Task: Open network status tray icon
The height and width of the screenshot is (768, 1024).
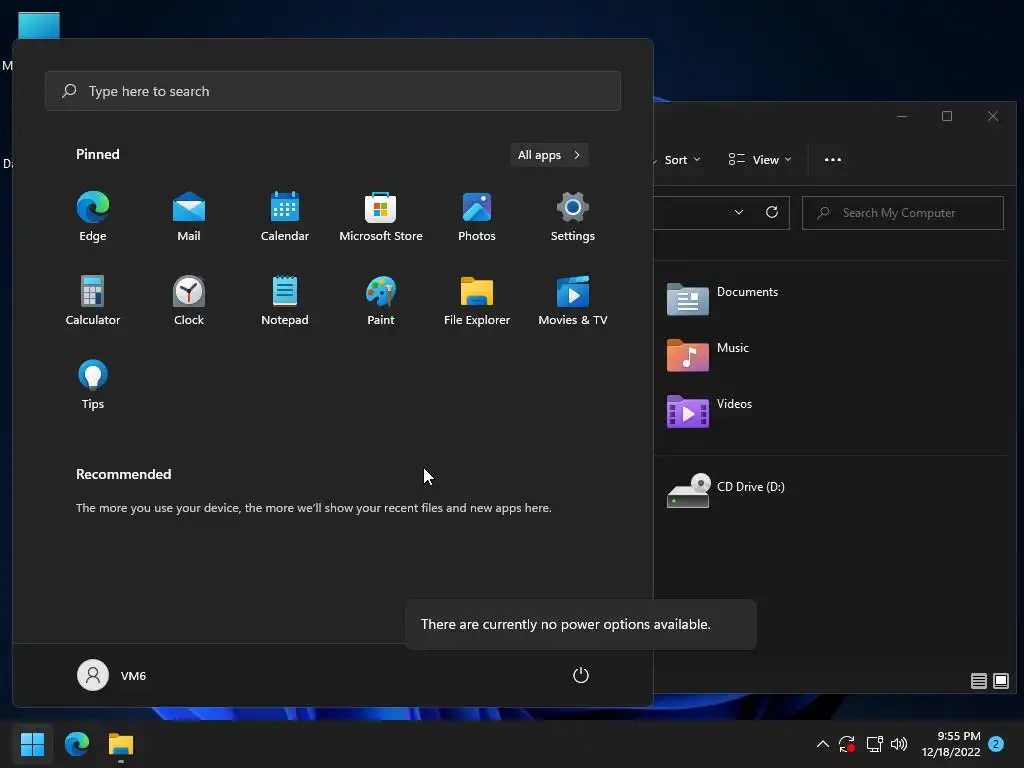Action: pyautogui.click(x=874, y=744)
